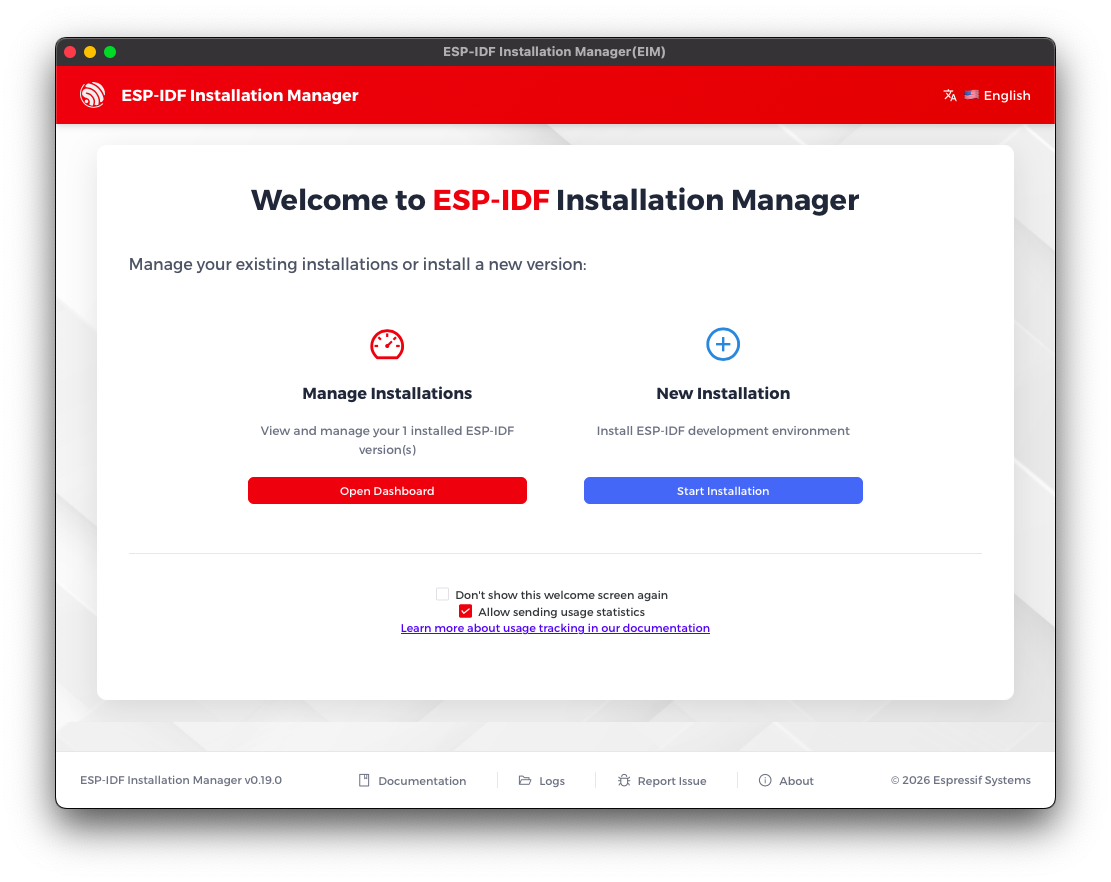The width and height of the screenshot is (1111, 882).
Task: Click the translate language icon
Action: (950, 95)
